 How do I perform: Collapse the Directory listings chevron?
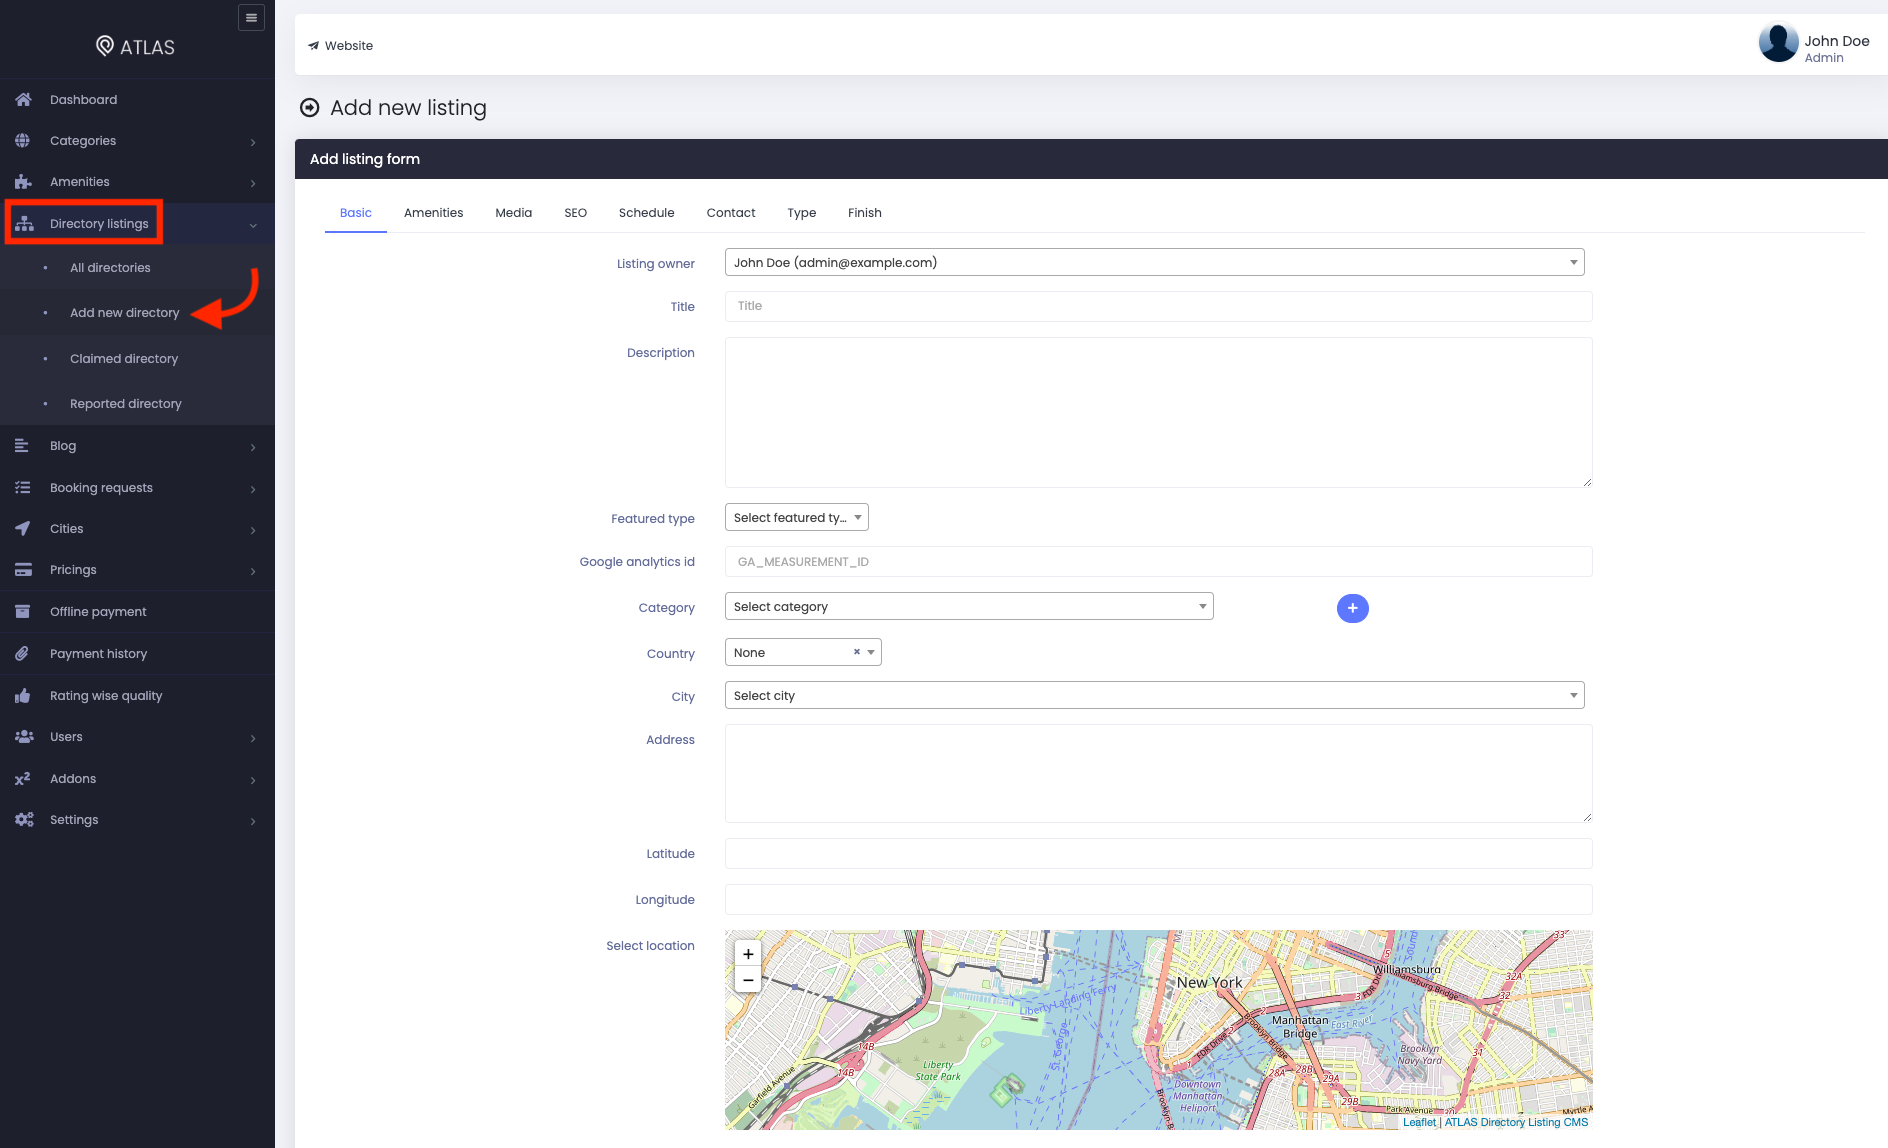coord(253,225)
